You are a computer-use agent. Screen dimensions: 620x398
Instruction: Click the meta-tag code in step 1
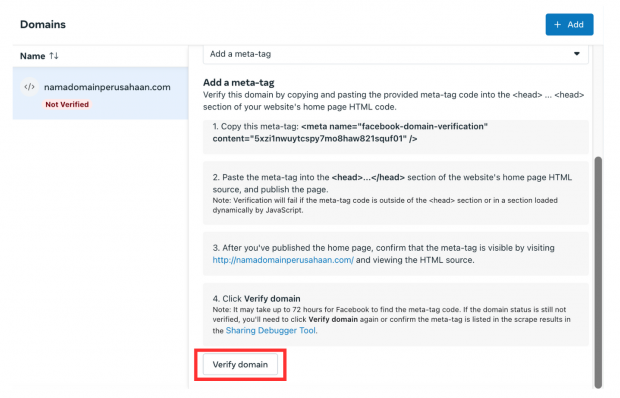pos(350,132)
